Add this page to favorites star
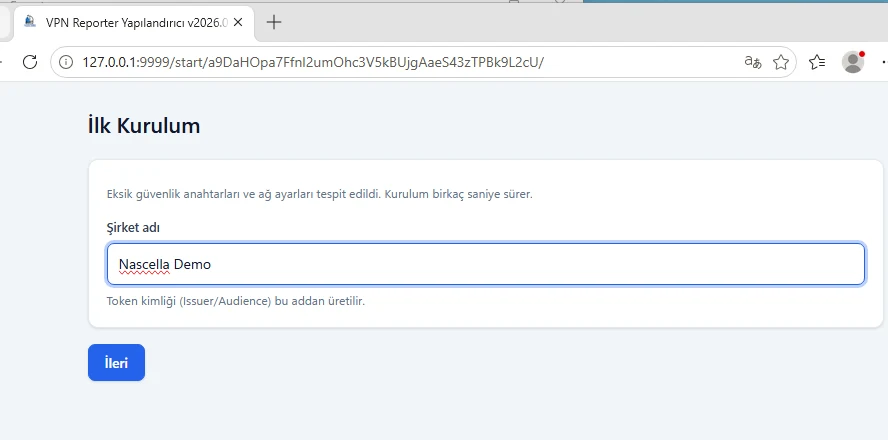Image resolution: width=888 pixels, height=440 pixels. pyautogui.click(x=781, y=62)
